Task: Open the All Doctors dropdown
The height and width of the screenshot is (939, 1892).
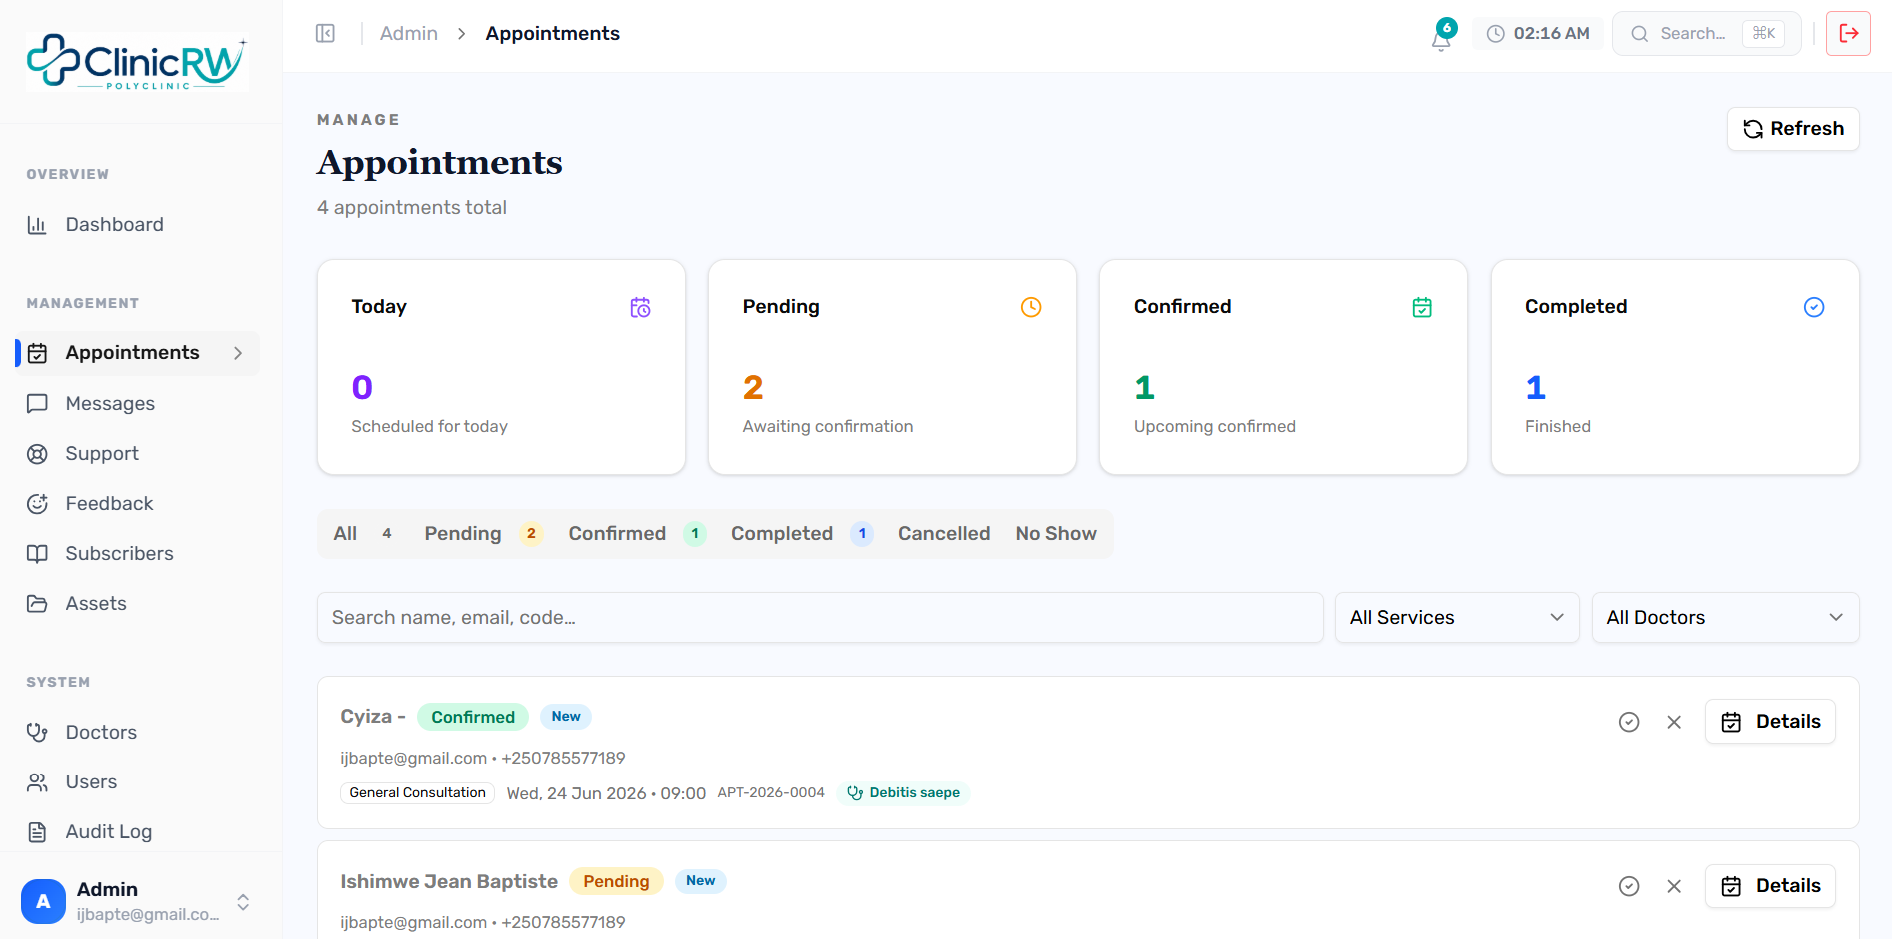Action: pos(1725,618)
